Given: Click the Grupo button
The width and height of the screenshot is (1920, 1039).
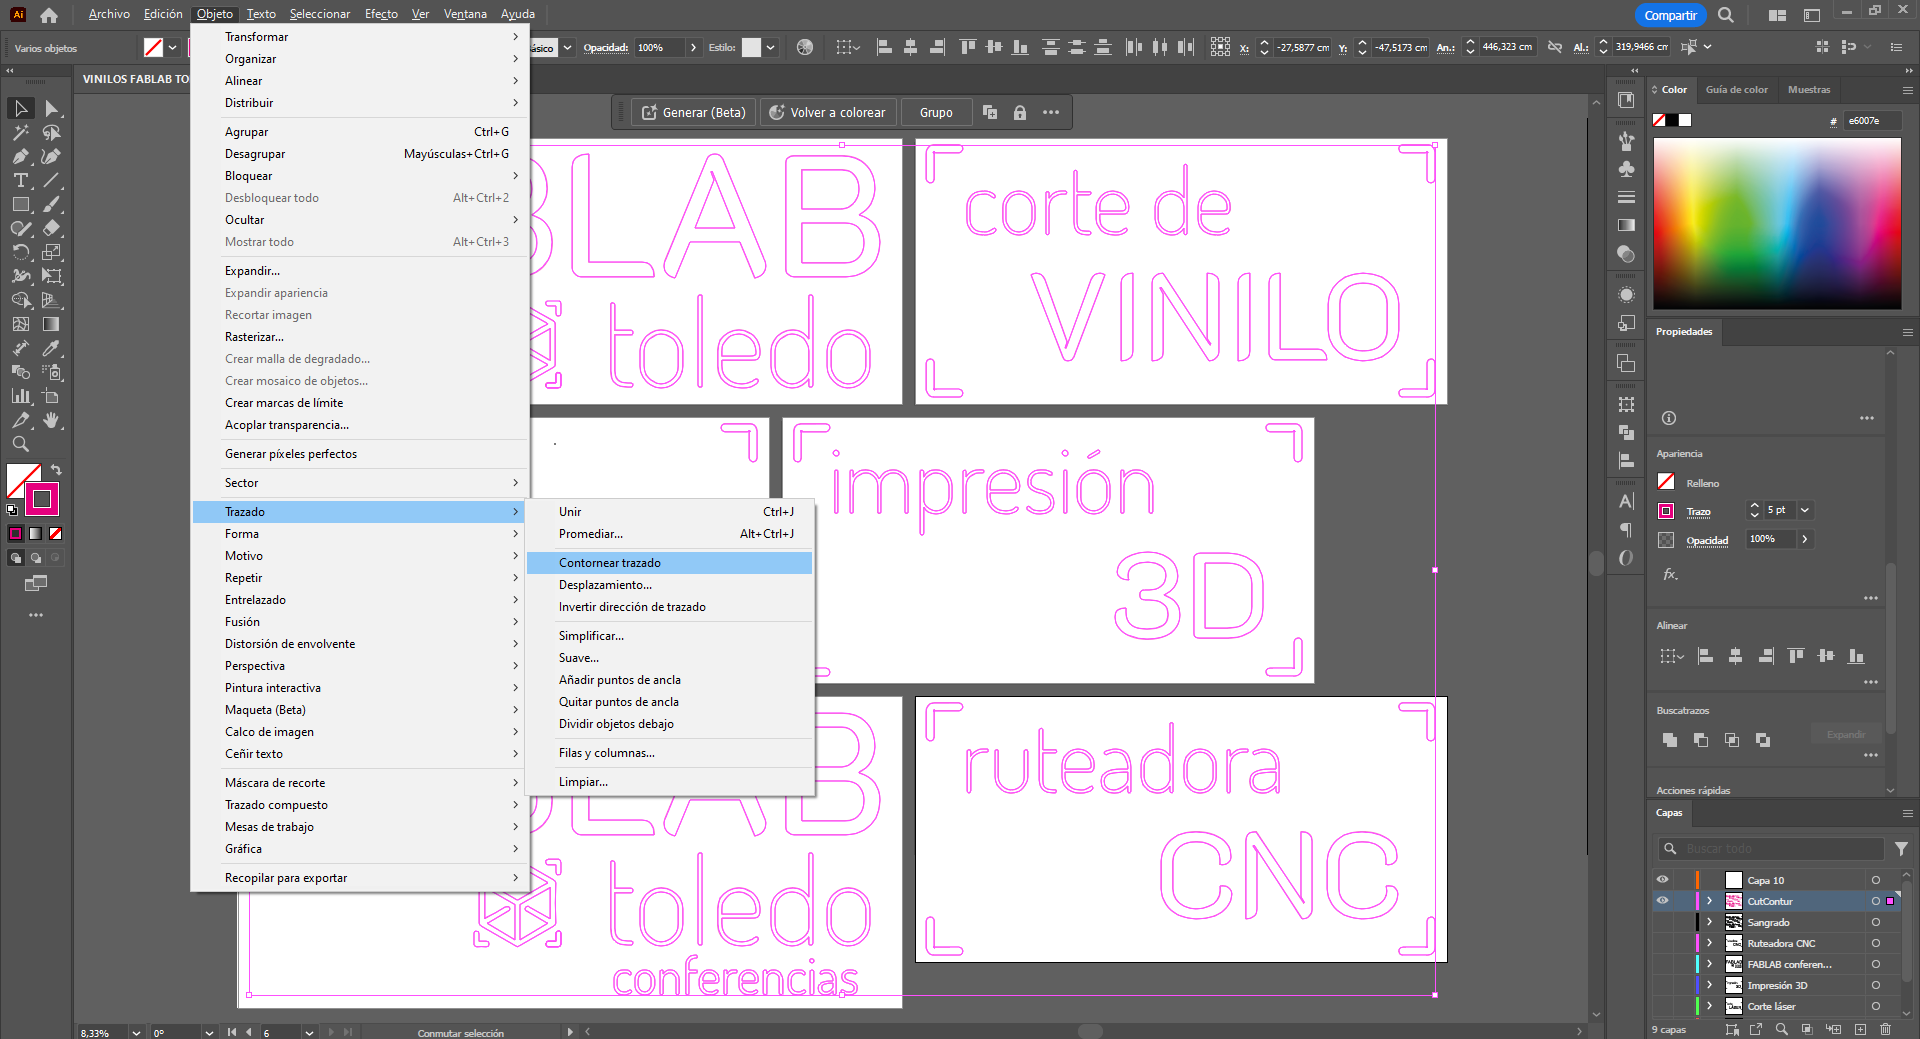Looking at the screenshot, I should [936, 113].
